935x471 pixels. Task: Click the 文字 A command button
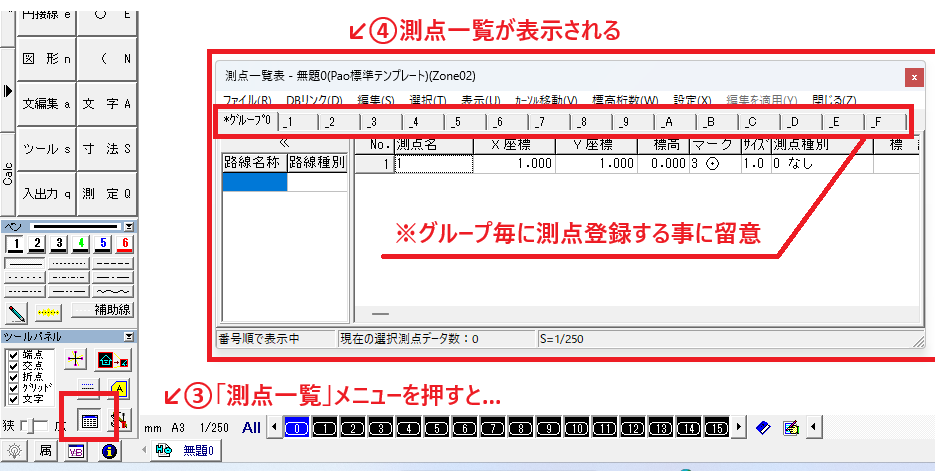click(x=107, y=104)
